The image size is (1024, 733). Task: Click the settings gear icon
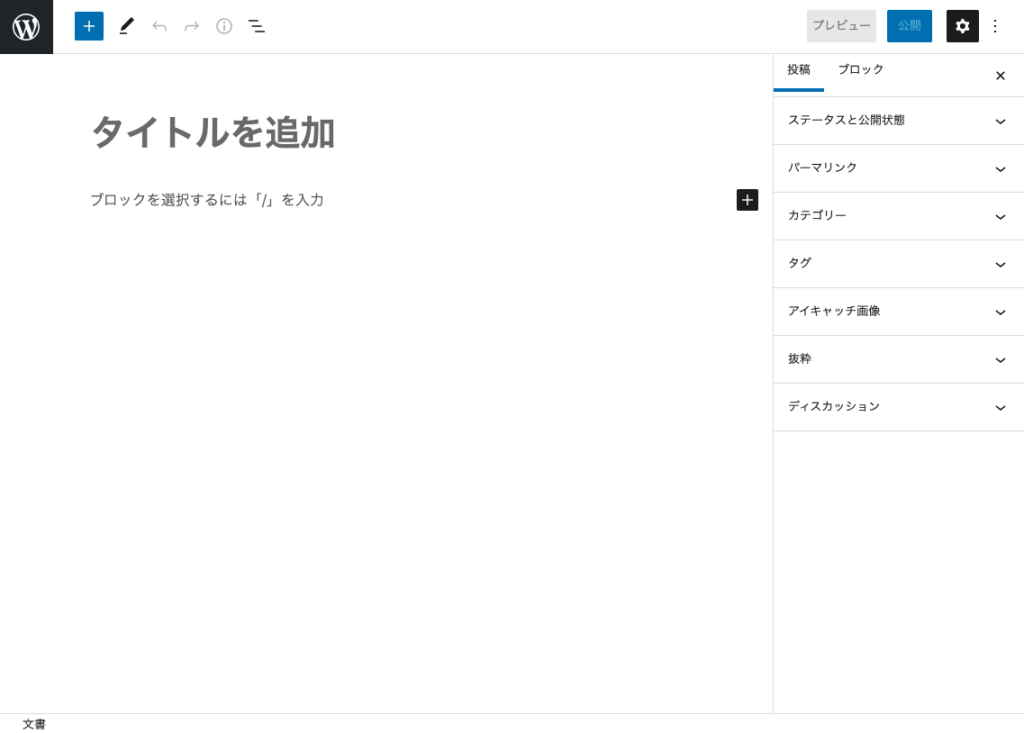click(962, 26)
